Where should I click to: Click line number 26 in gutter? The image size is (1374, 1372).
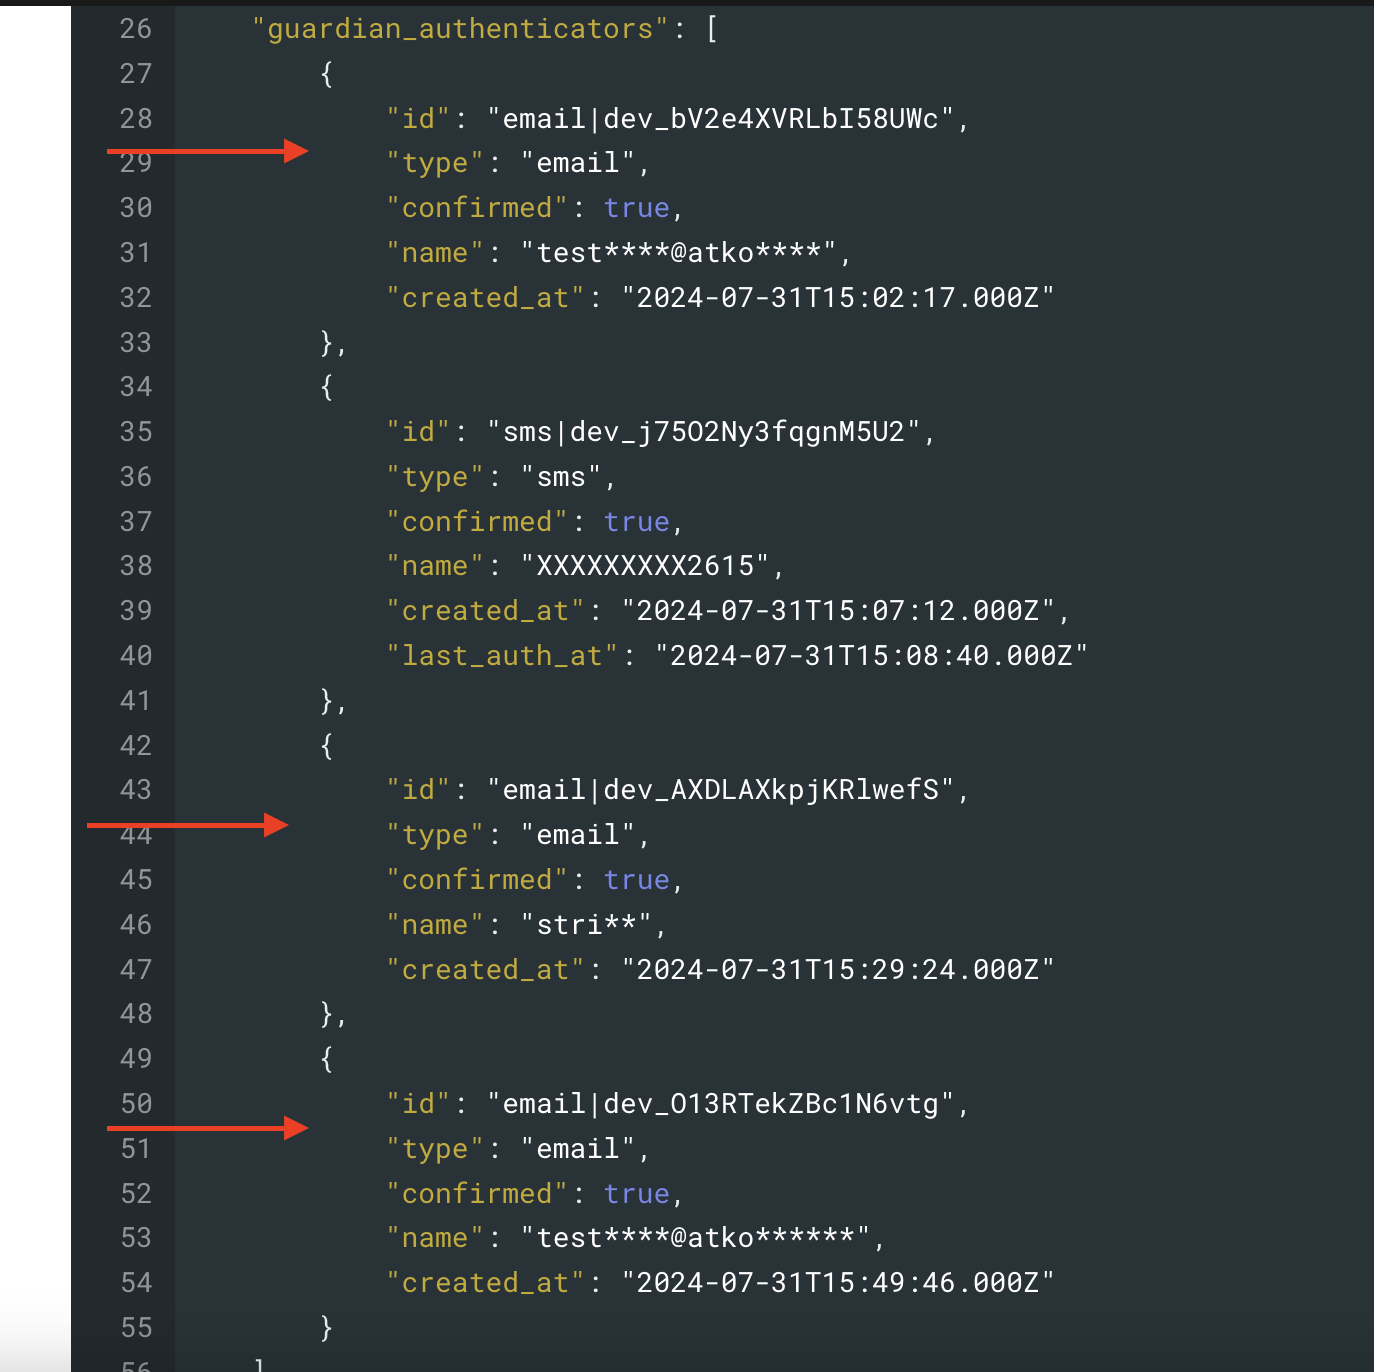[x=136, y=29]
